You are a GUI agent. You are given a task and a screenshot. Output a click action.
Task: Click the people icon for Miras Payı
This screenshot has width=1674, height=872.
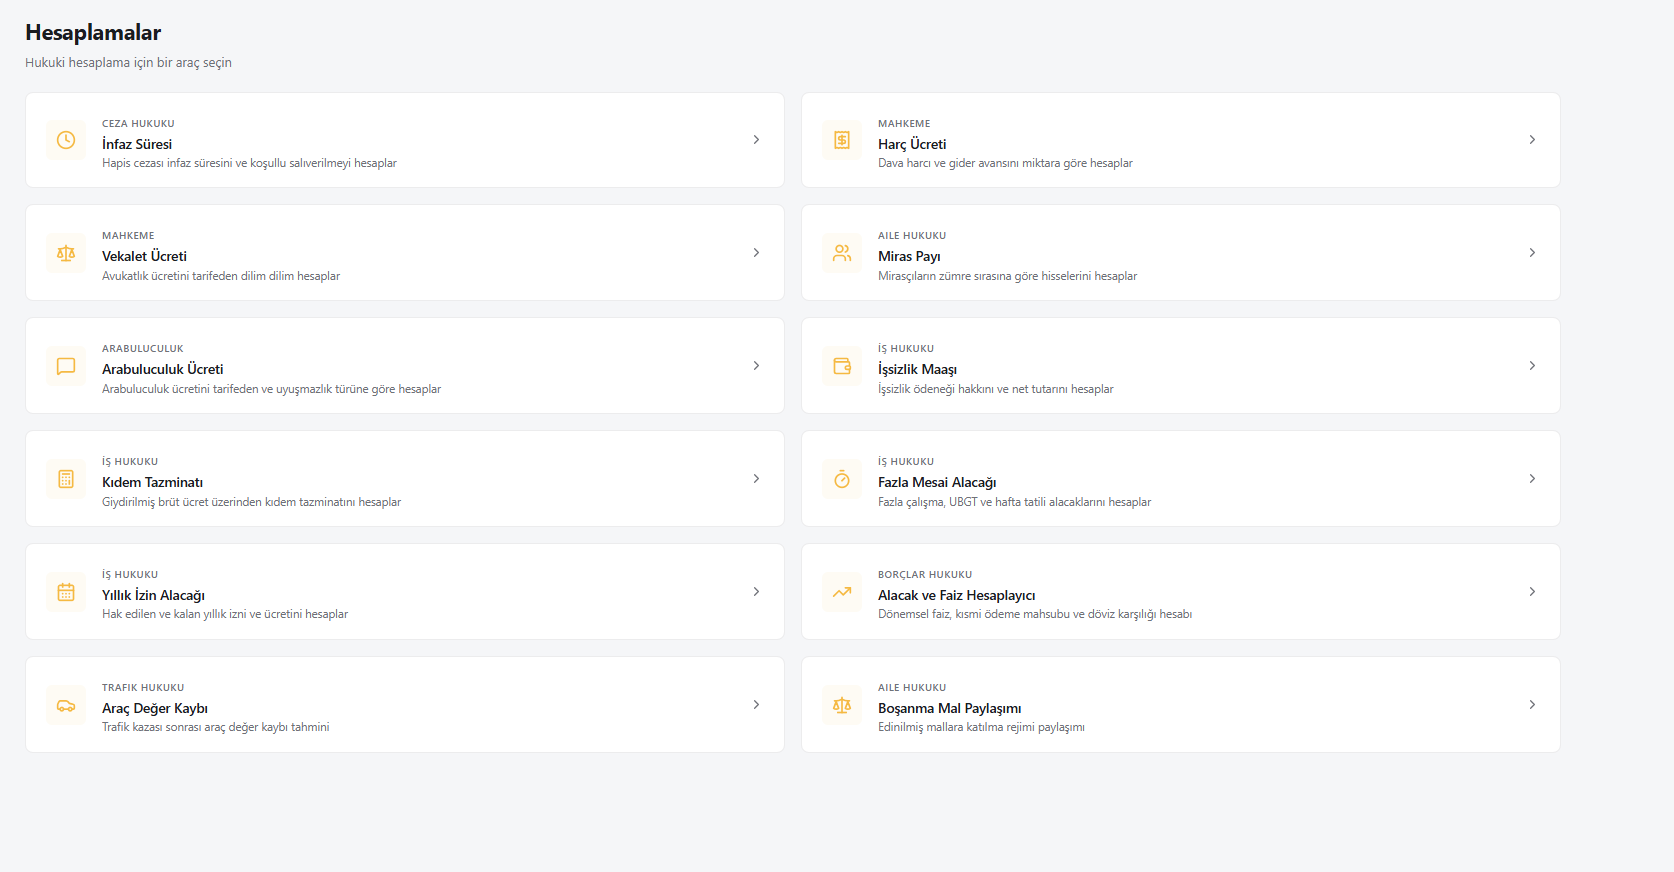point(842,253)
